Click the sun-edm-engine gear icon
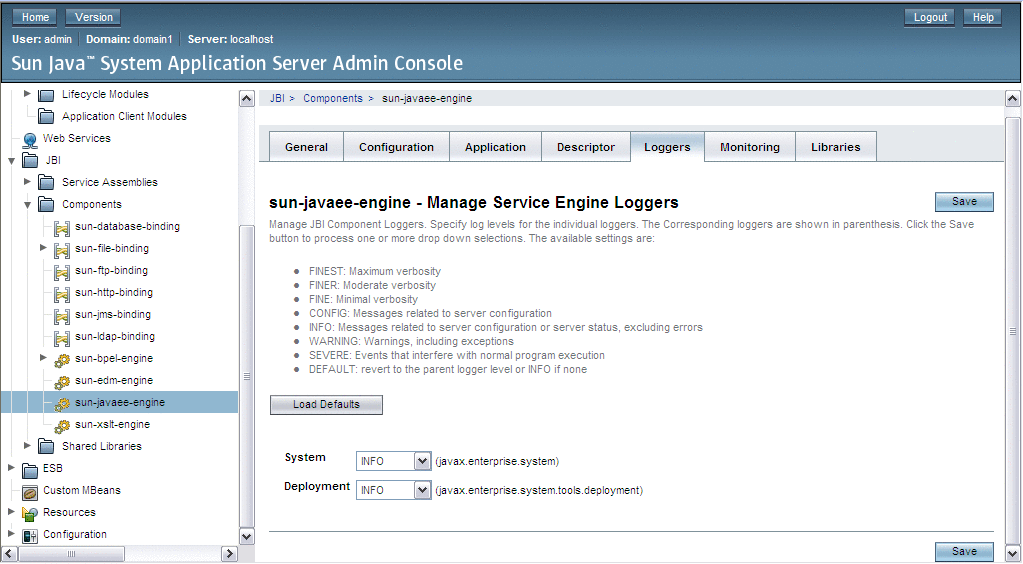This screenshot has width=1023, height=564. (62, 382)
